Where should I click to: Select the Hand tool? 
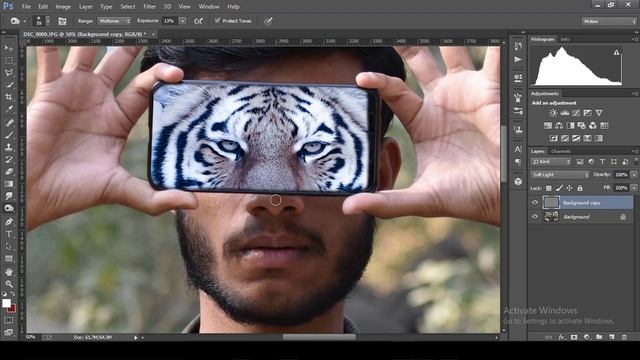9,272
